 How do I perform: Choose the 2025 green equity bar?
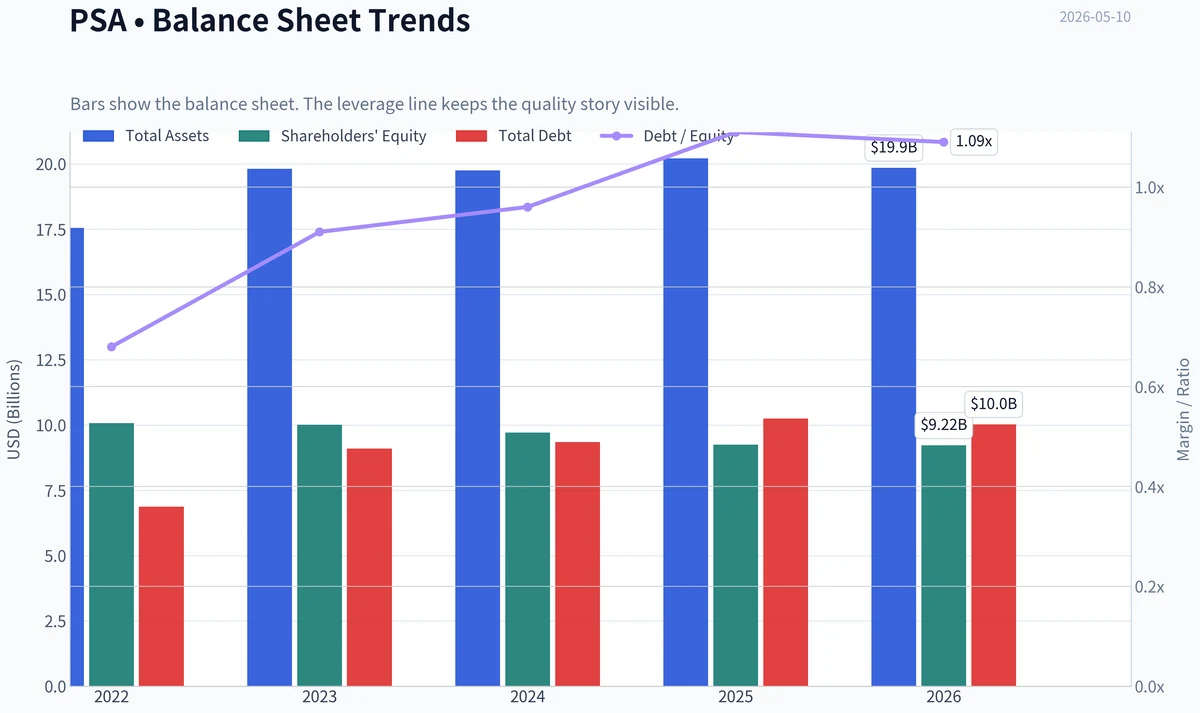[736, 565]
